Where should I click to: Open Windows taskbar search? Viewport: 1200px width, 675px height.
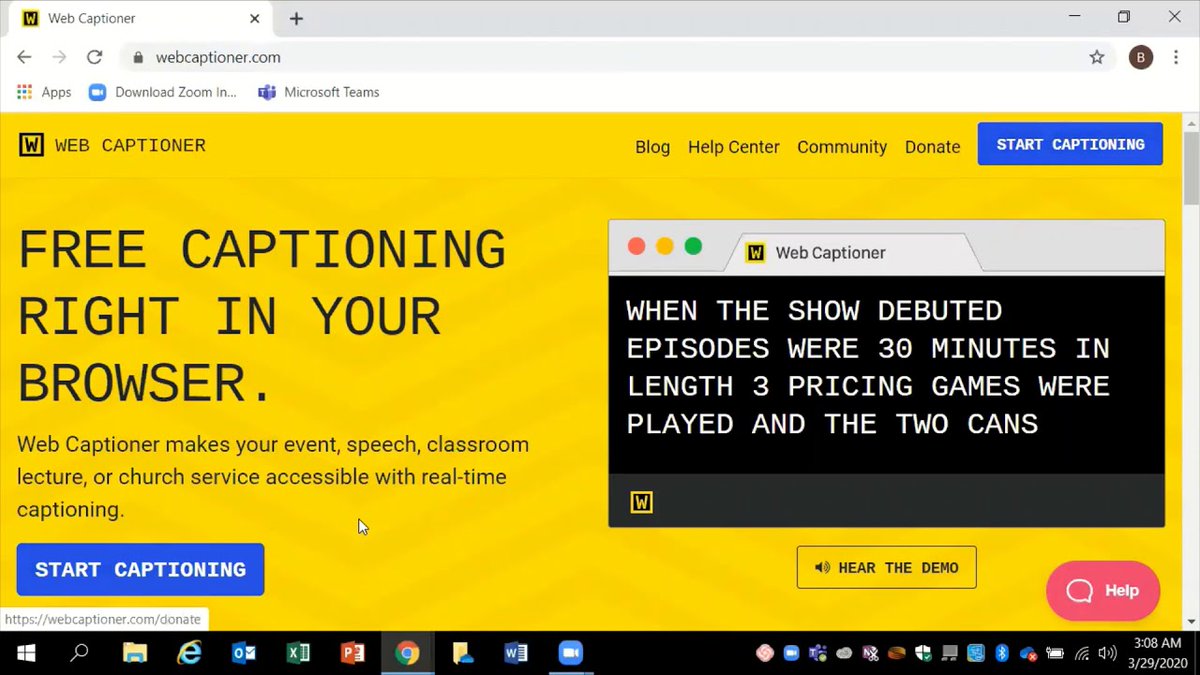pyautogui.click(x=79, y=653)
